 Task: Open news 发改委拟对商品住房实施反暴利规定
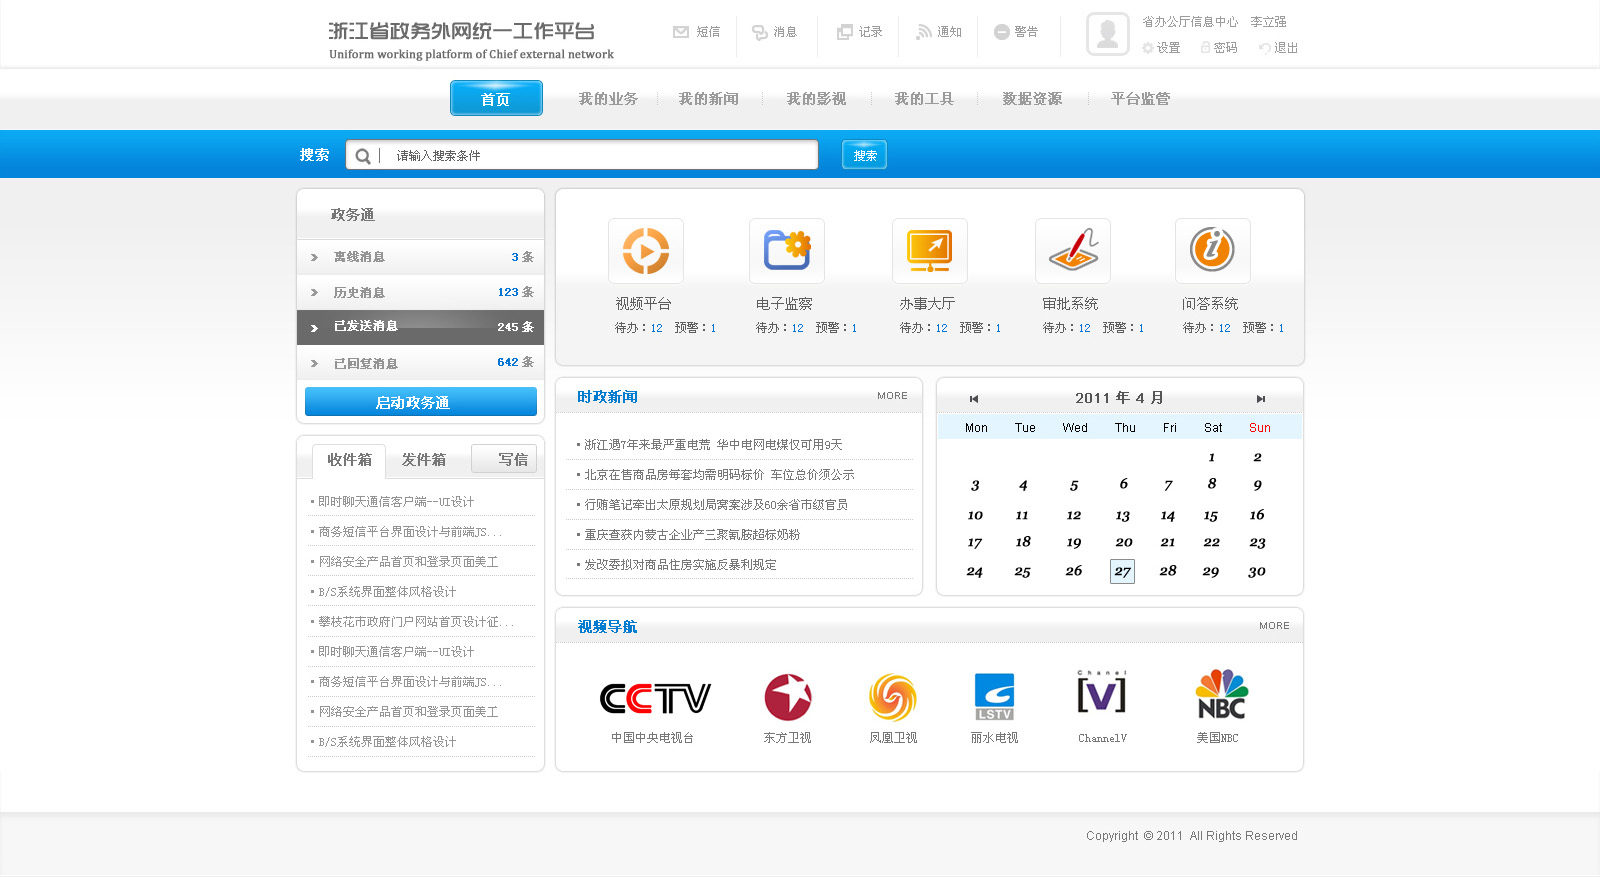(680, 565)
